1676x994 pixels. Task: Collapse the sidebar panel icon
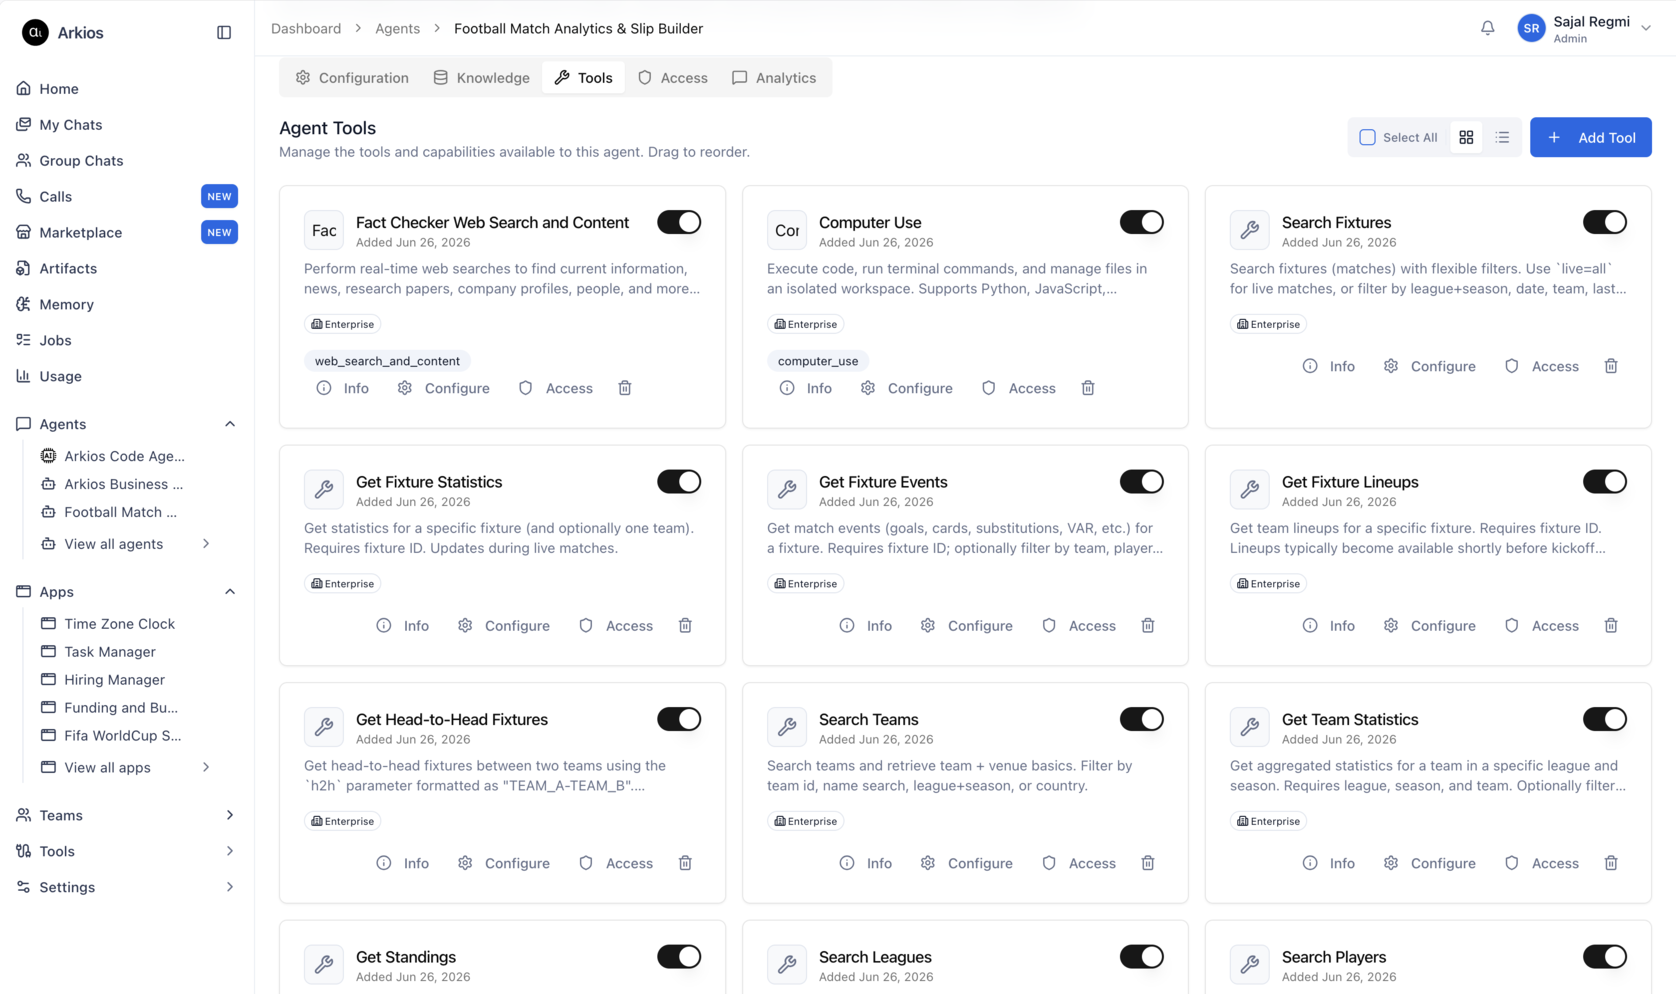click(x=224, y=33)
